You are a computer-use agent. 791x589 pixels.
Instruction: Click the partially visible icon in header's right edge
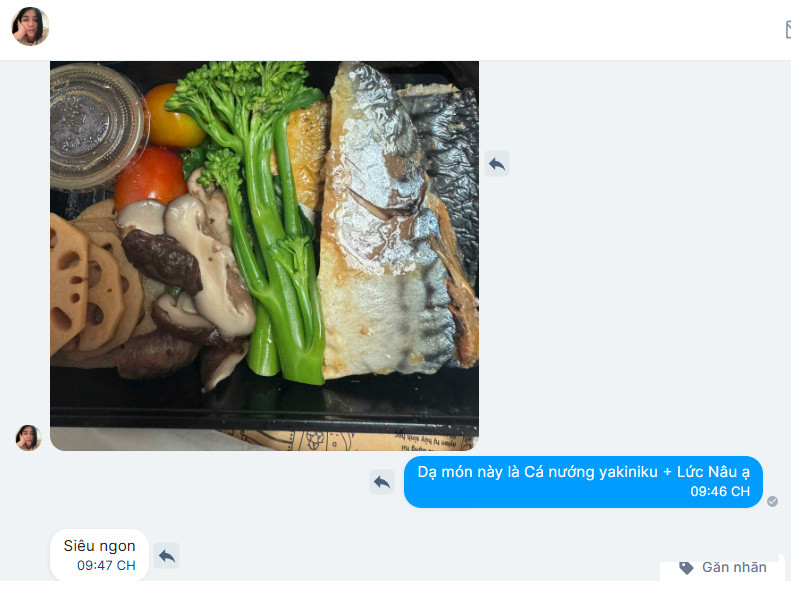click(788, 29)
